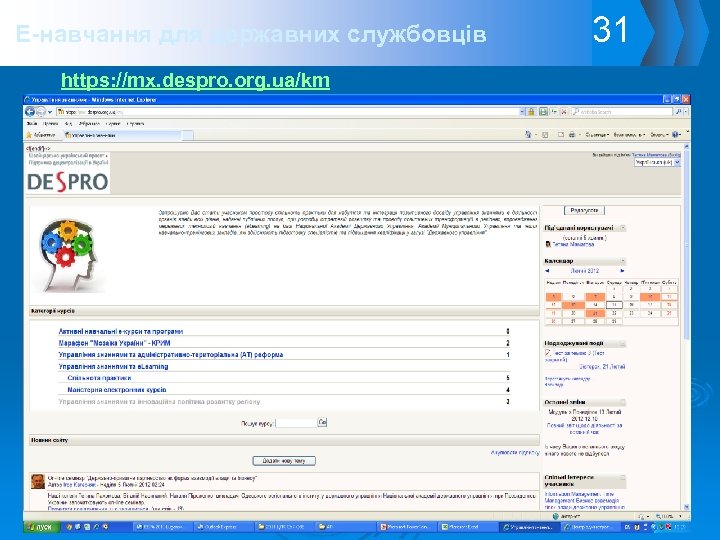Image resolution: width=720 pixels, height=540 pixels.
Task: Click the calendar month title link
Action: [x=585, y=271]
